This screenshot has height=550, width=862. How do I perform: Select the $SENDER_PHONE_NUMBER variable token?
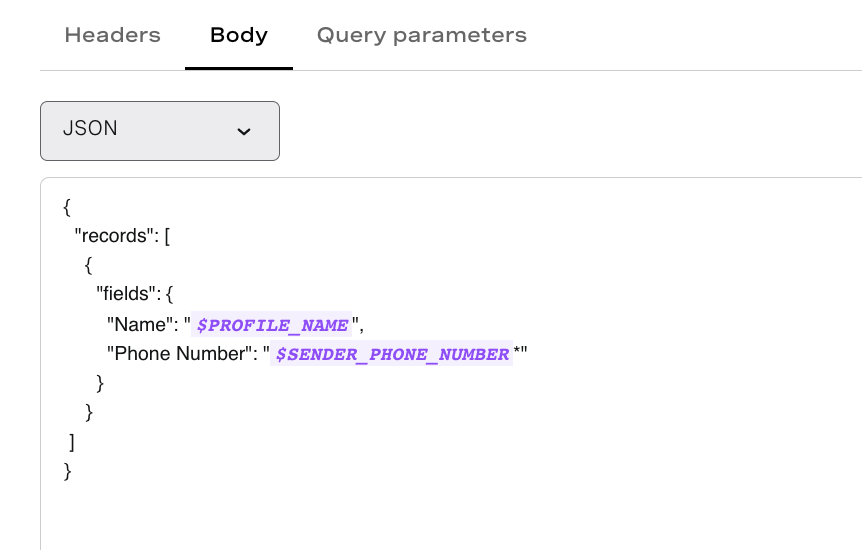point(391,354)
